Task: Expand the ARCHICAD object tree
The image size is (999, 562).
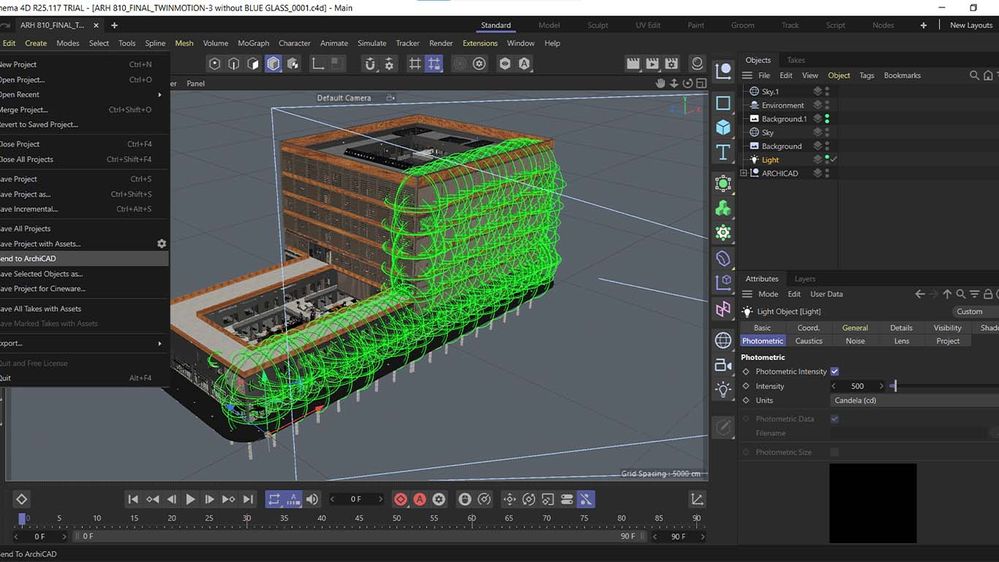Action: click(x=744, y=173)
